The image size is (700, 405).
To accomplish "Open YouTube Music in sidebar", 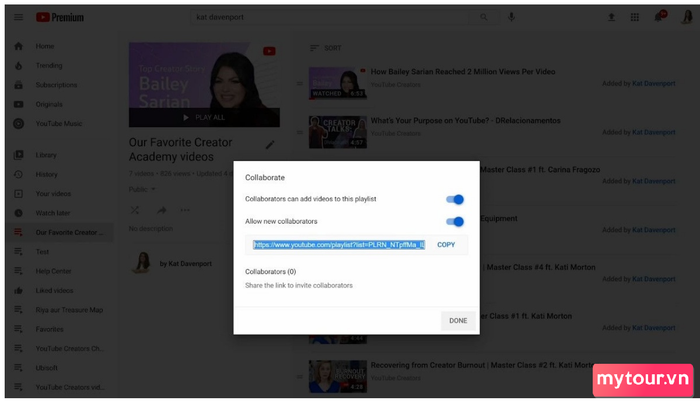I will click(x=59, y=124).
